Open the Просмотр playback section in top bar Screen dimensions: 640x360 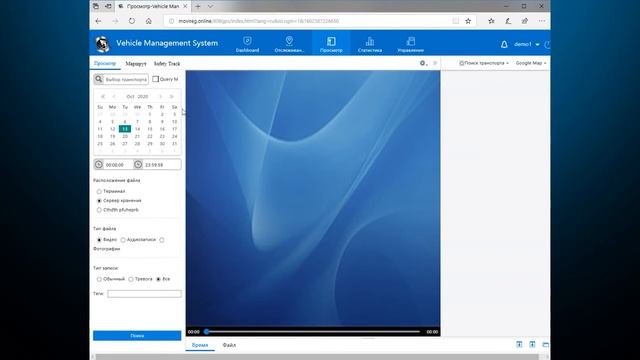331,44
